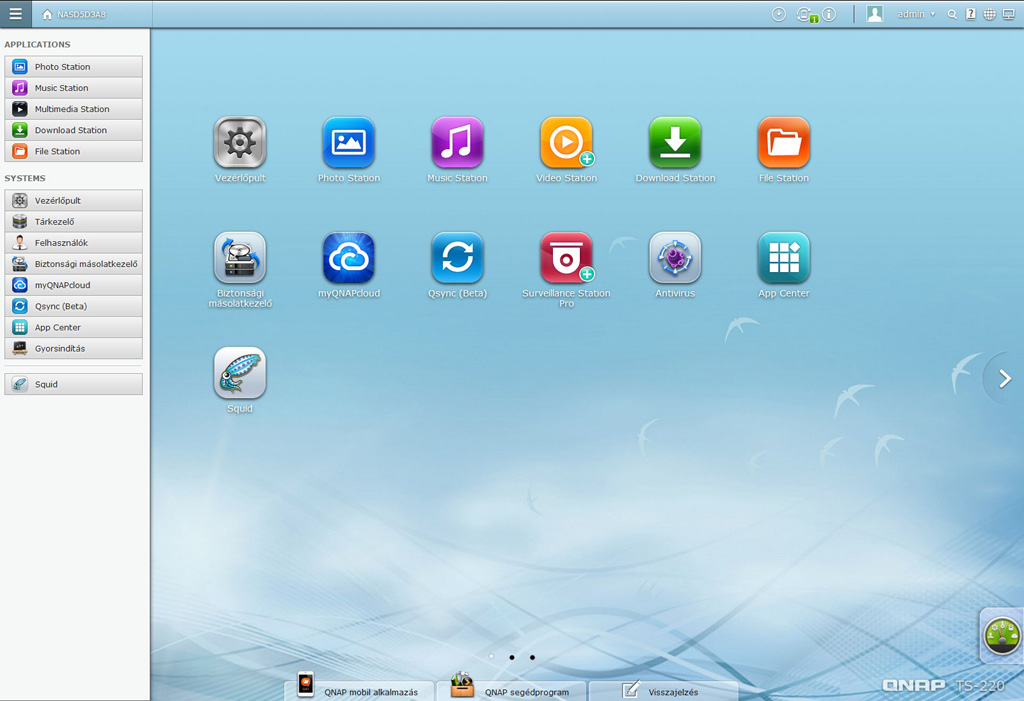This screenshot has height=701, width=1024.
Task: Select myQNAPcloud in the sidebar list
Action: 73,285
